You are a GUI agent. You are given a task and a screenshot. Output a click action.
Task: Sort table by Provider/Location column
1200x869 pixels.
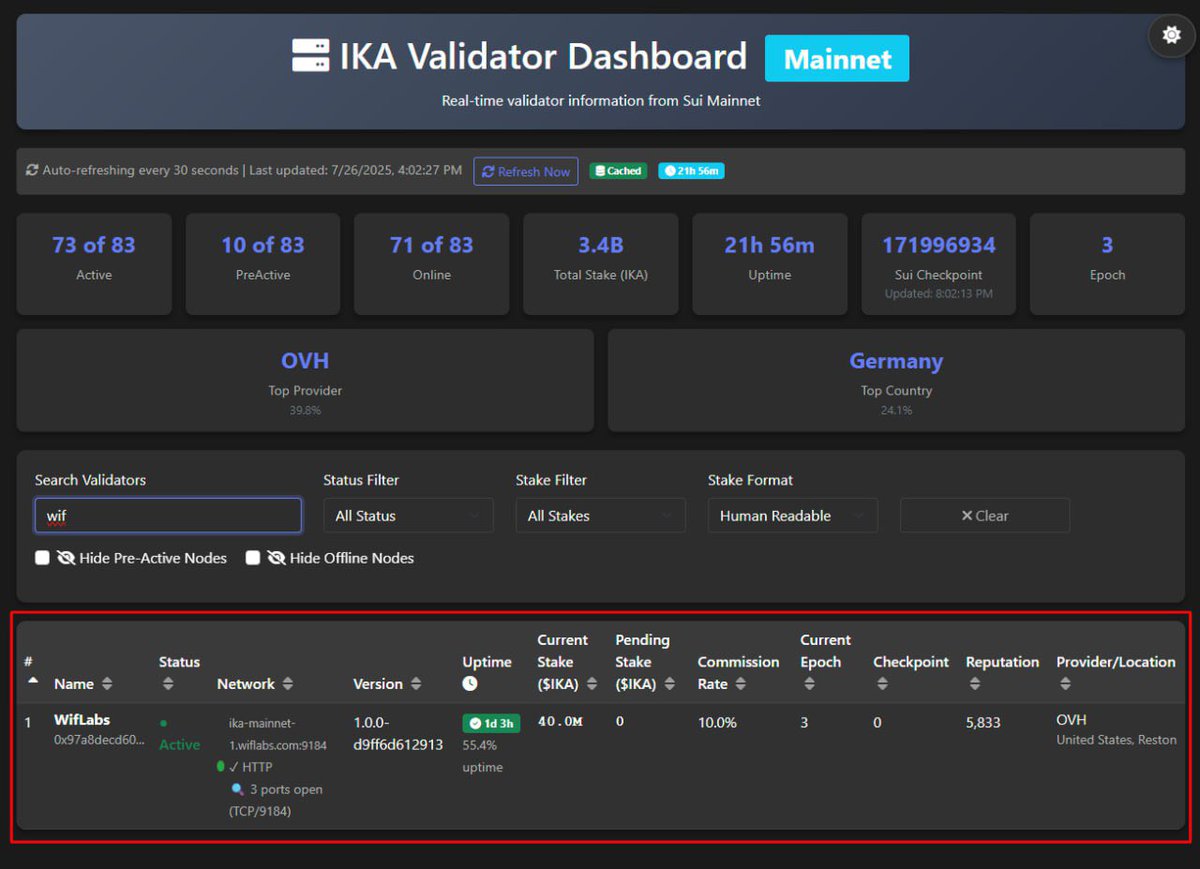pos(1065,684)
